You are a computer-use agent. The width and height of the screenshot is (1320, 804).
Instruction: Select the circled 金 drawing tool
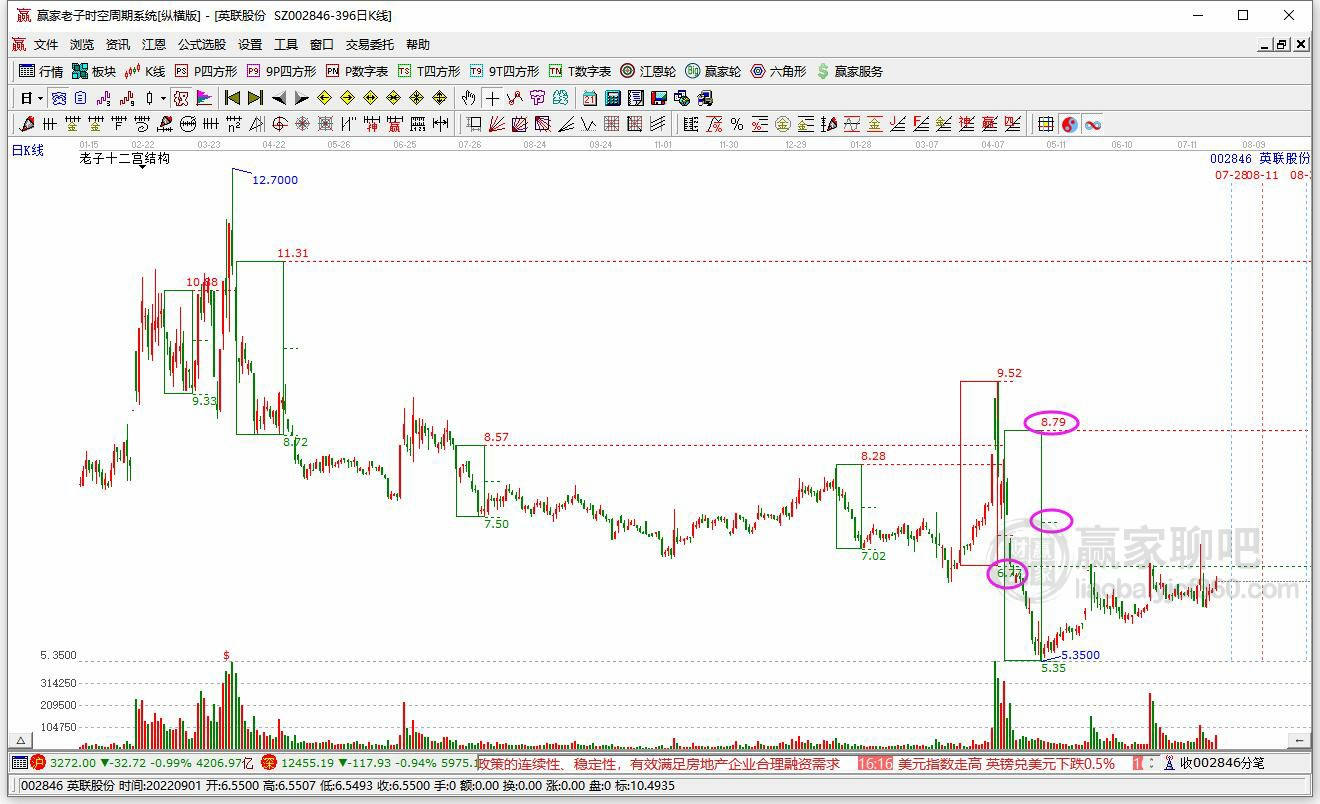[x=782, y=124]
